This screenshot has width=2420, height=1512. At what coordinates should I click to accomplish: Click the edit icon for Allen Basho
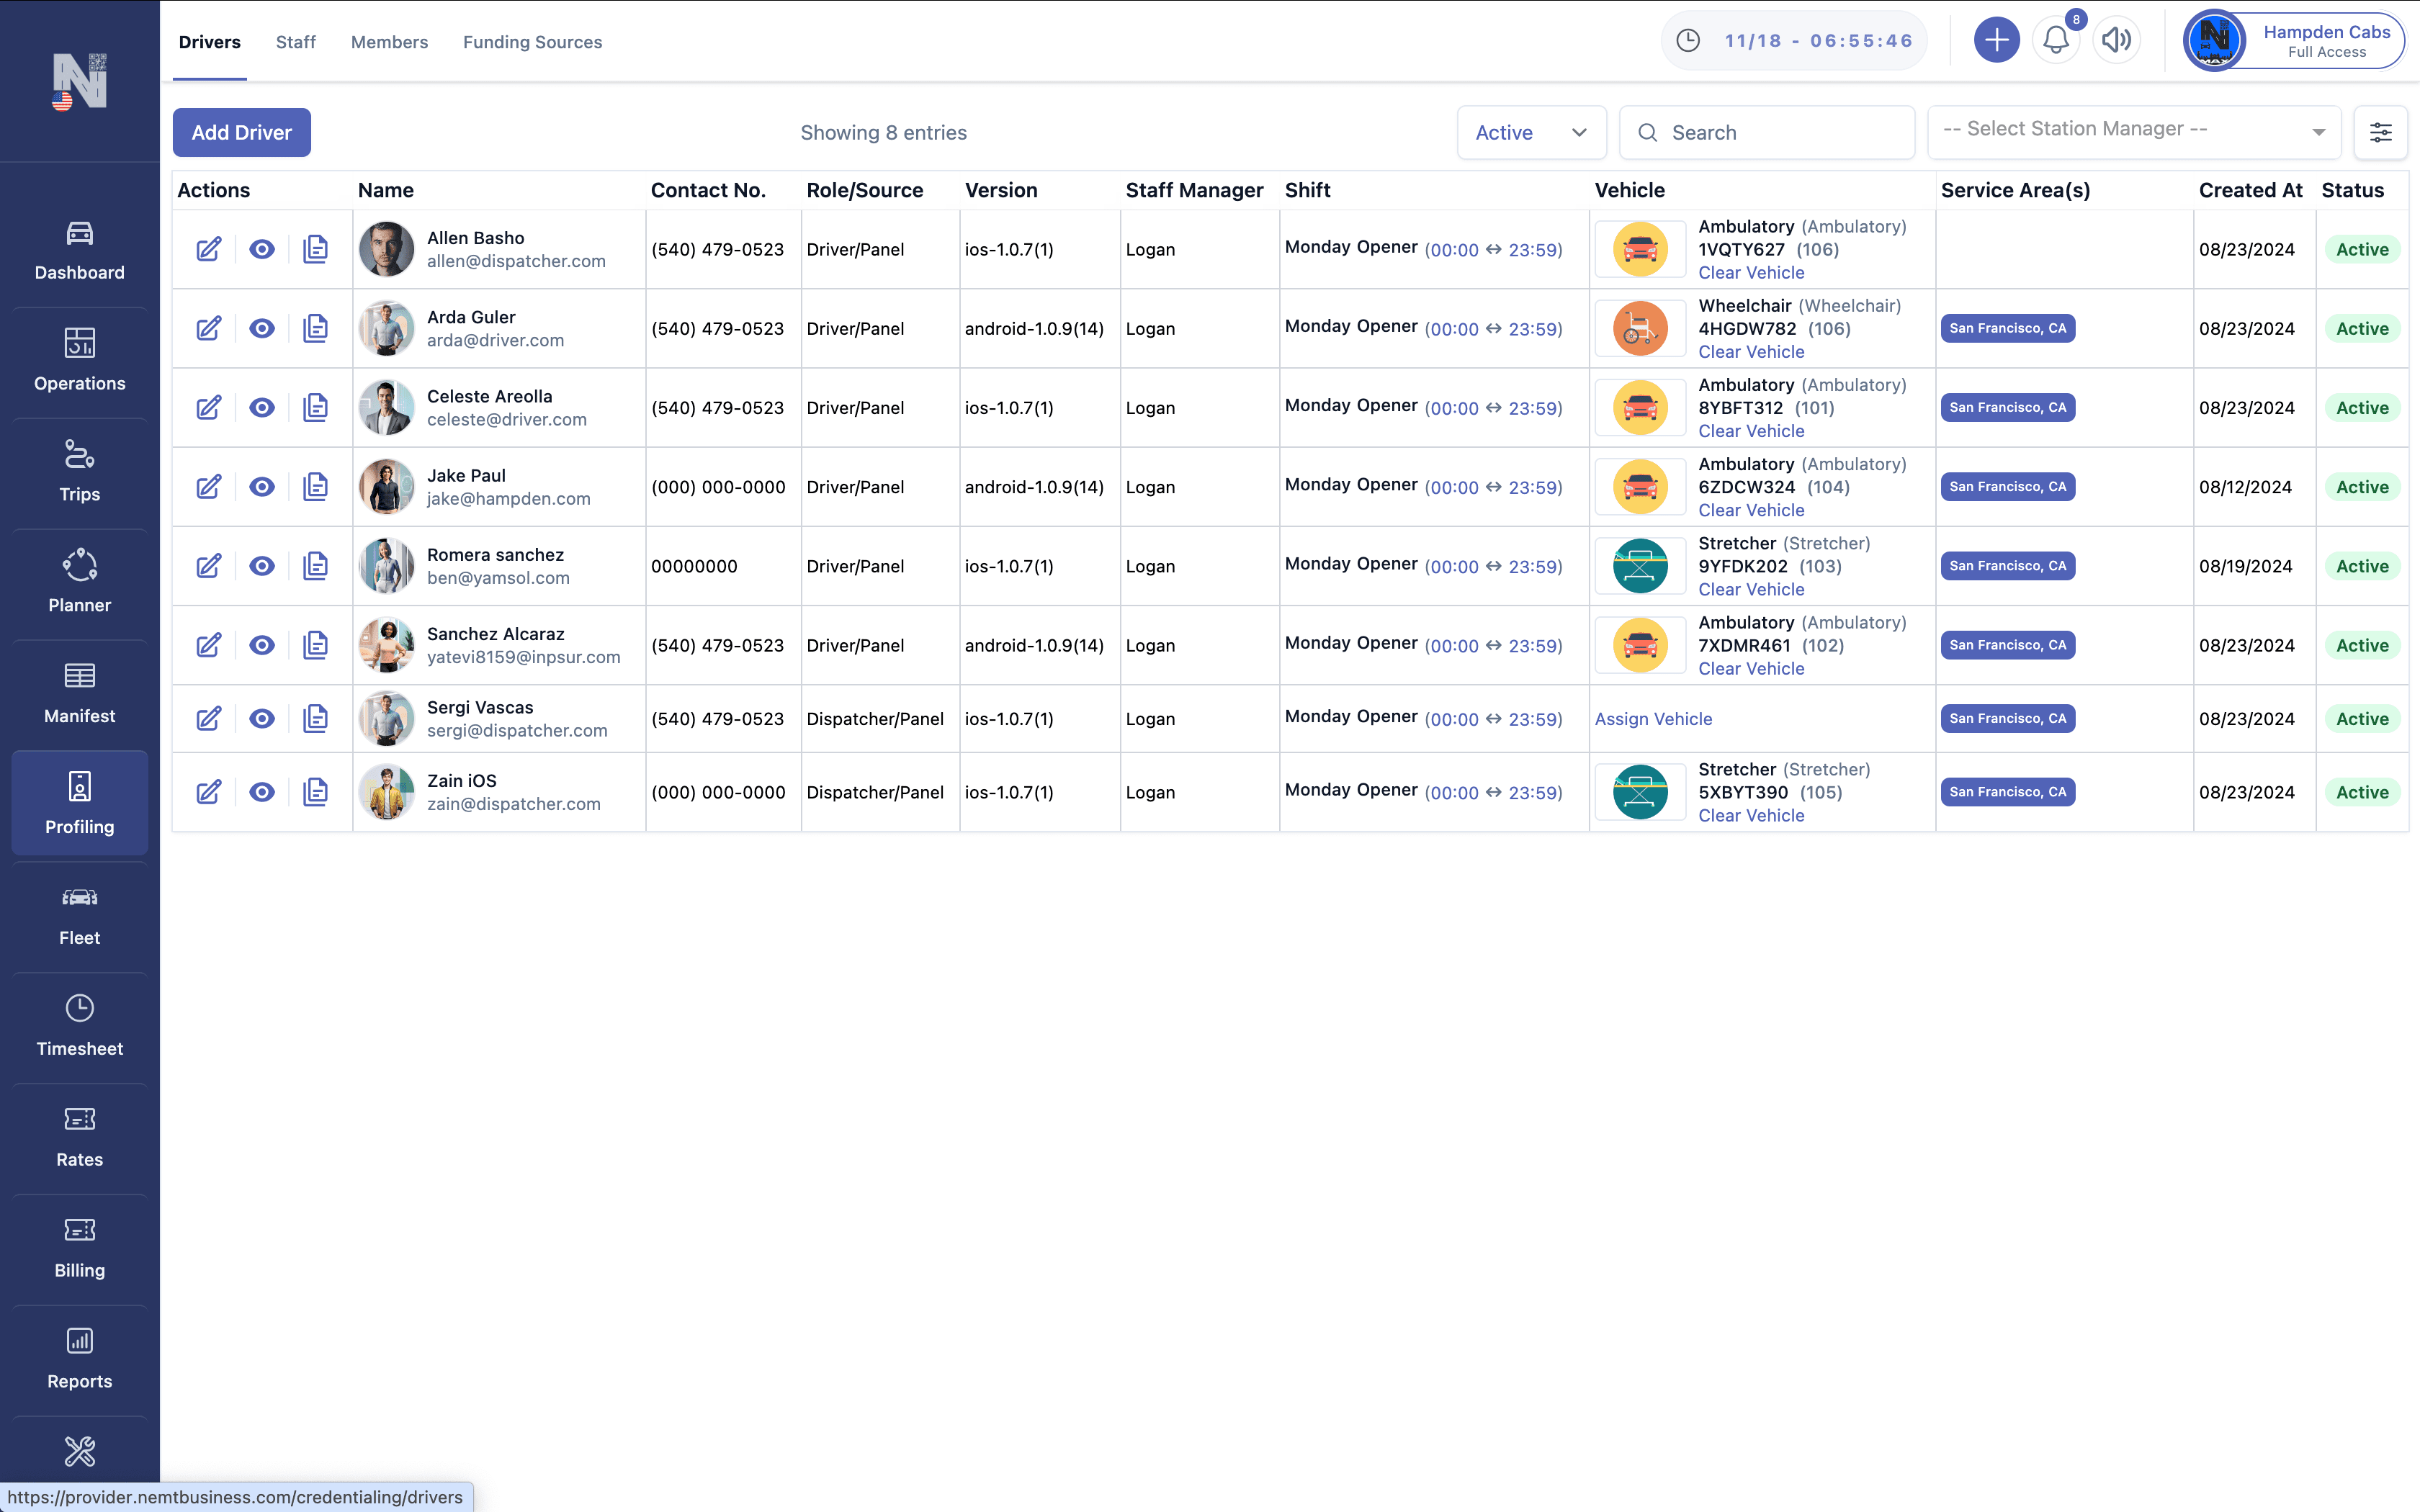coord(208,249)
